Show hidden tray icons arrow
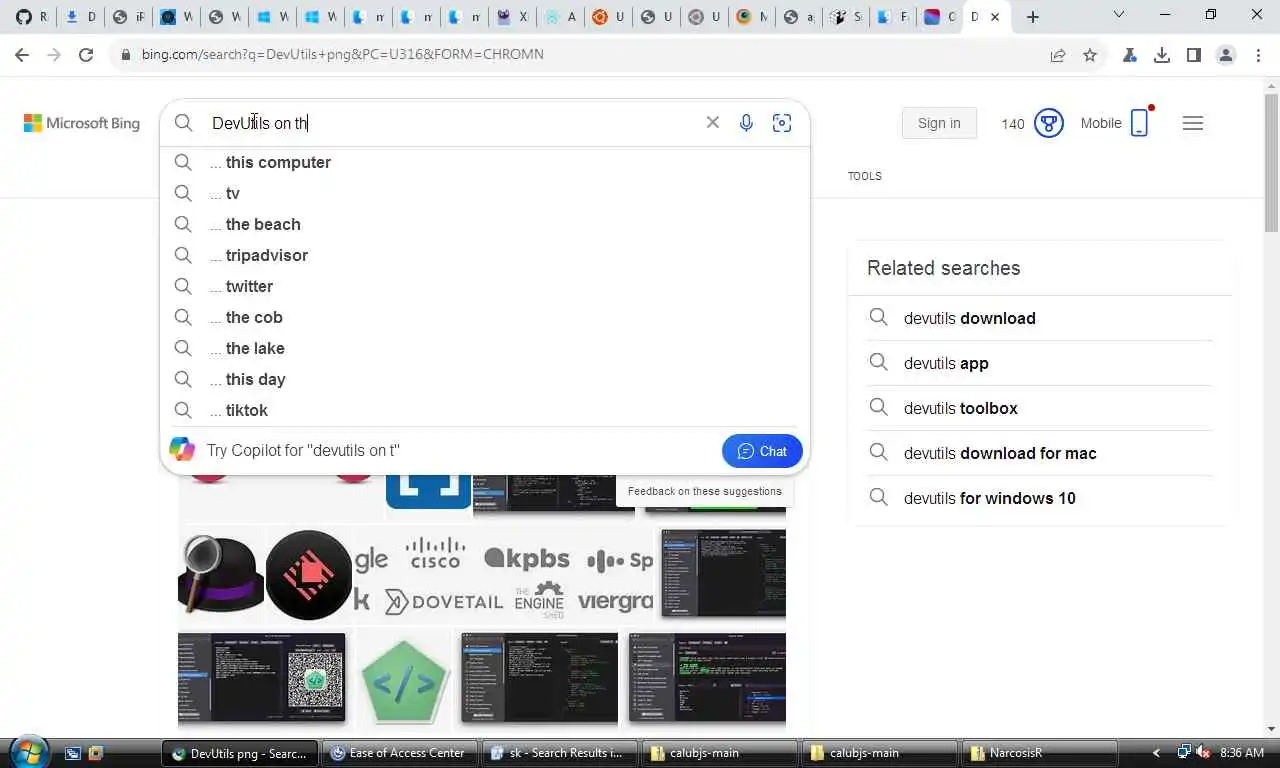Image resolution: width=1280 pixels, height=768 pixels. [x=1157, y=753]
